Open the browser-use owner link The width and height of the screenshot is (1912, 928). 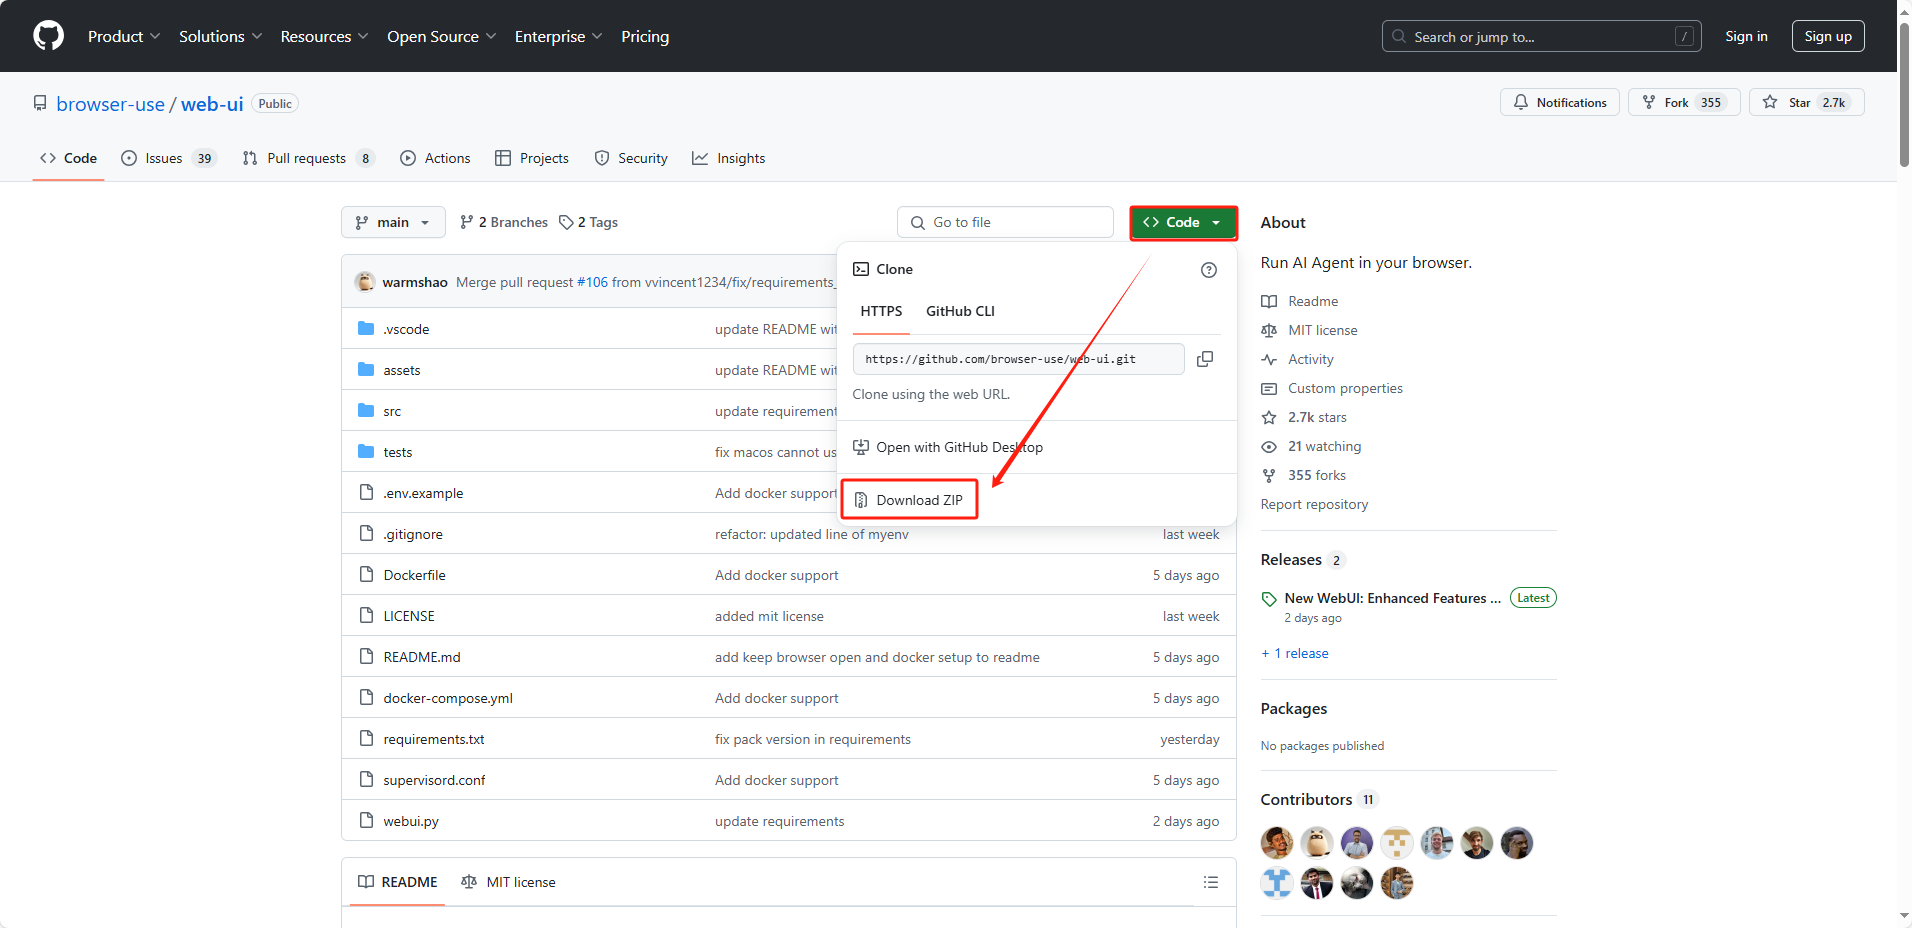(110, 104)
